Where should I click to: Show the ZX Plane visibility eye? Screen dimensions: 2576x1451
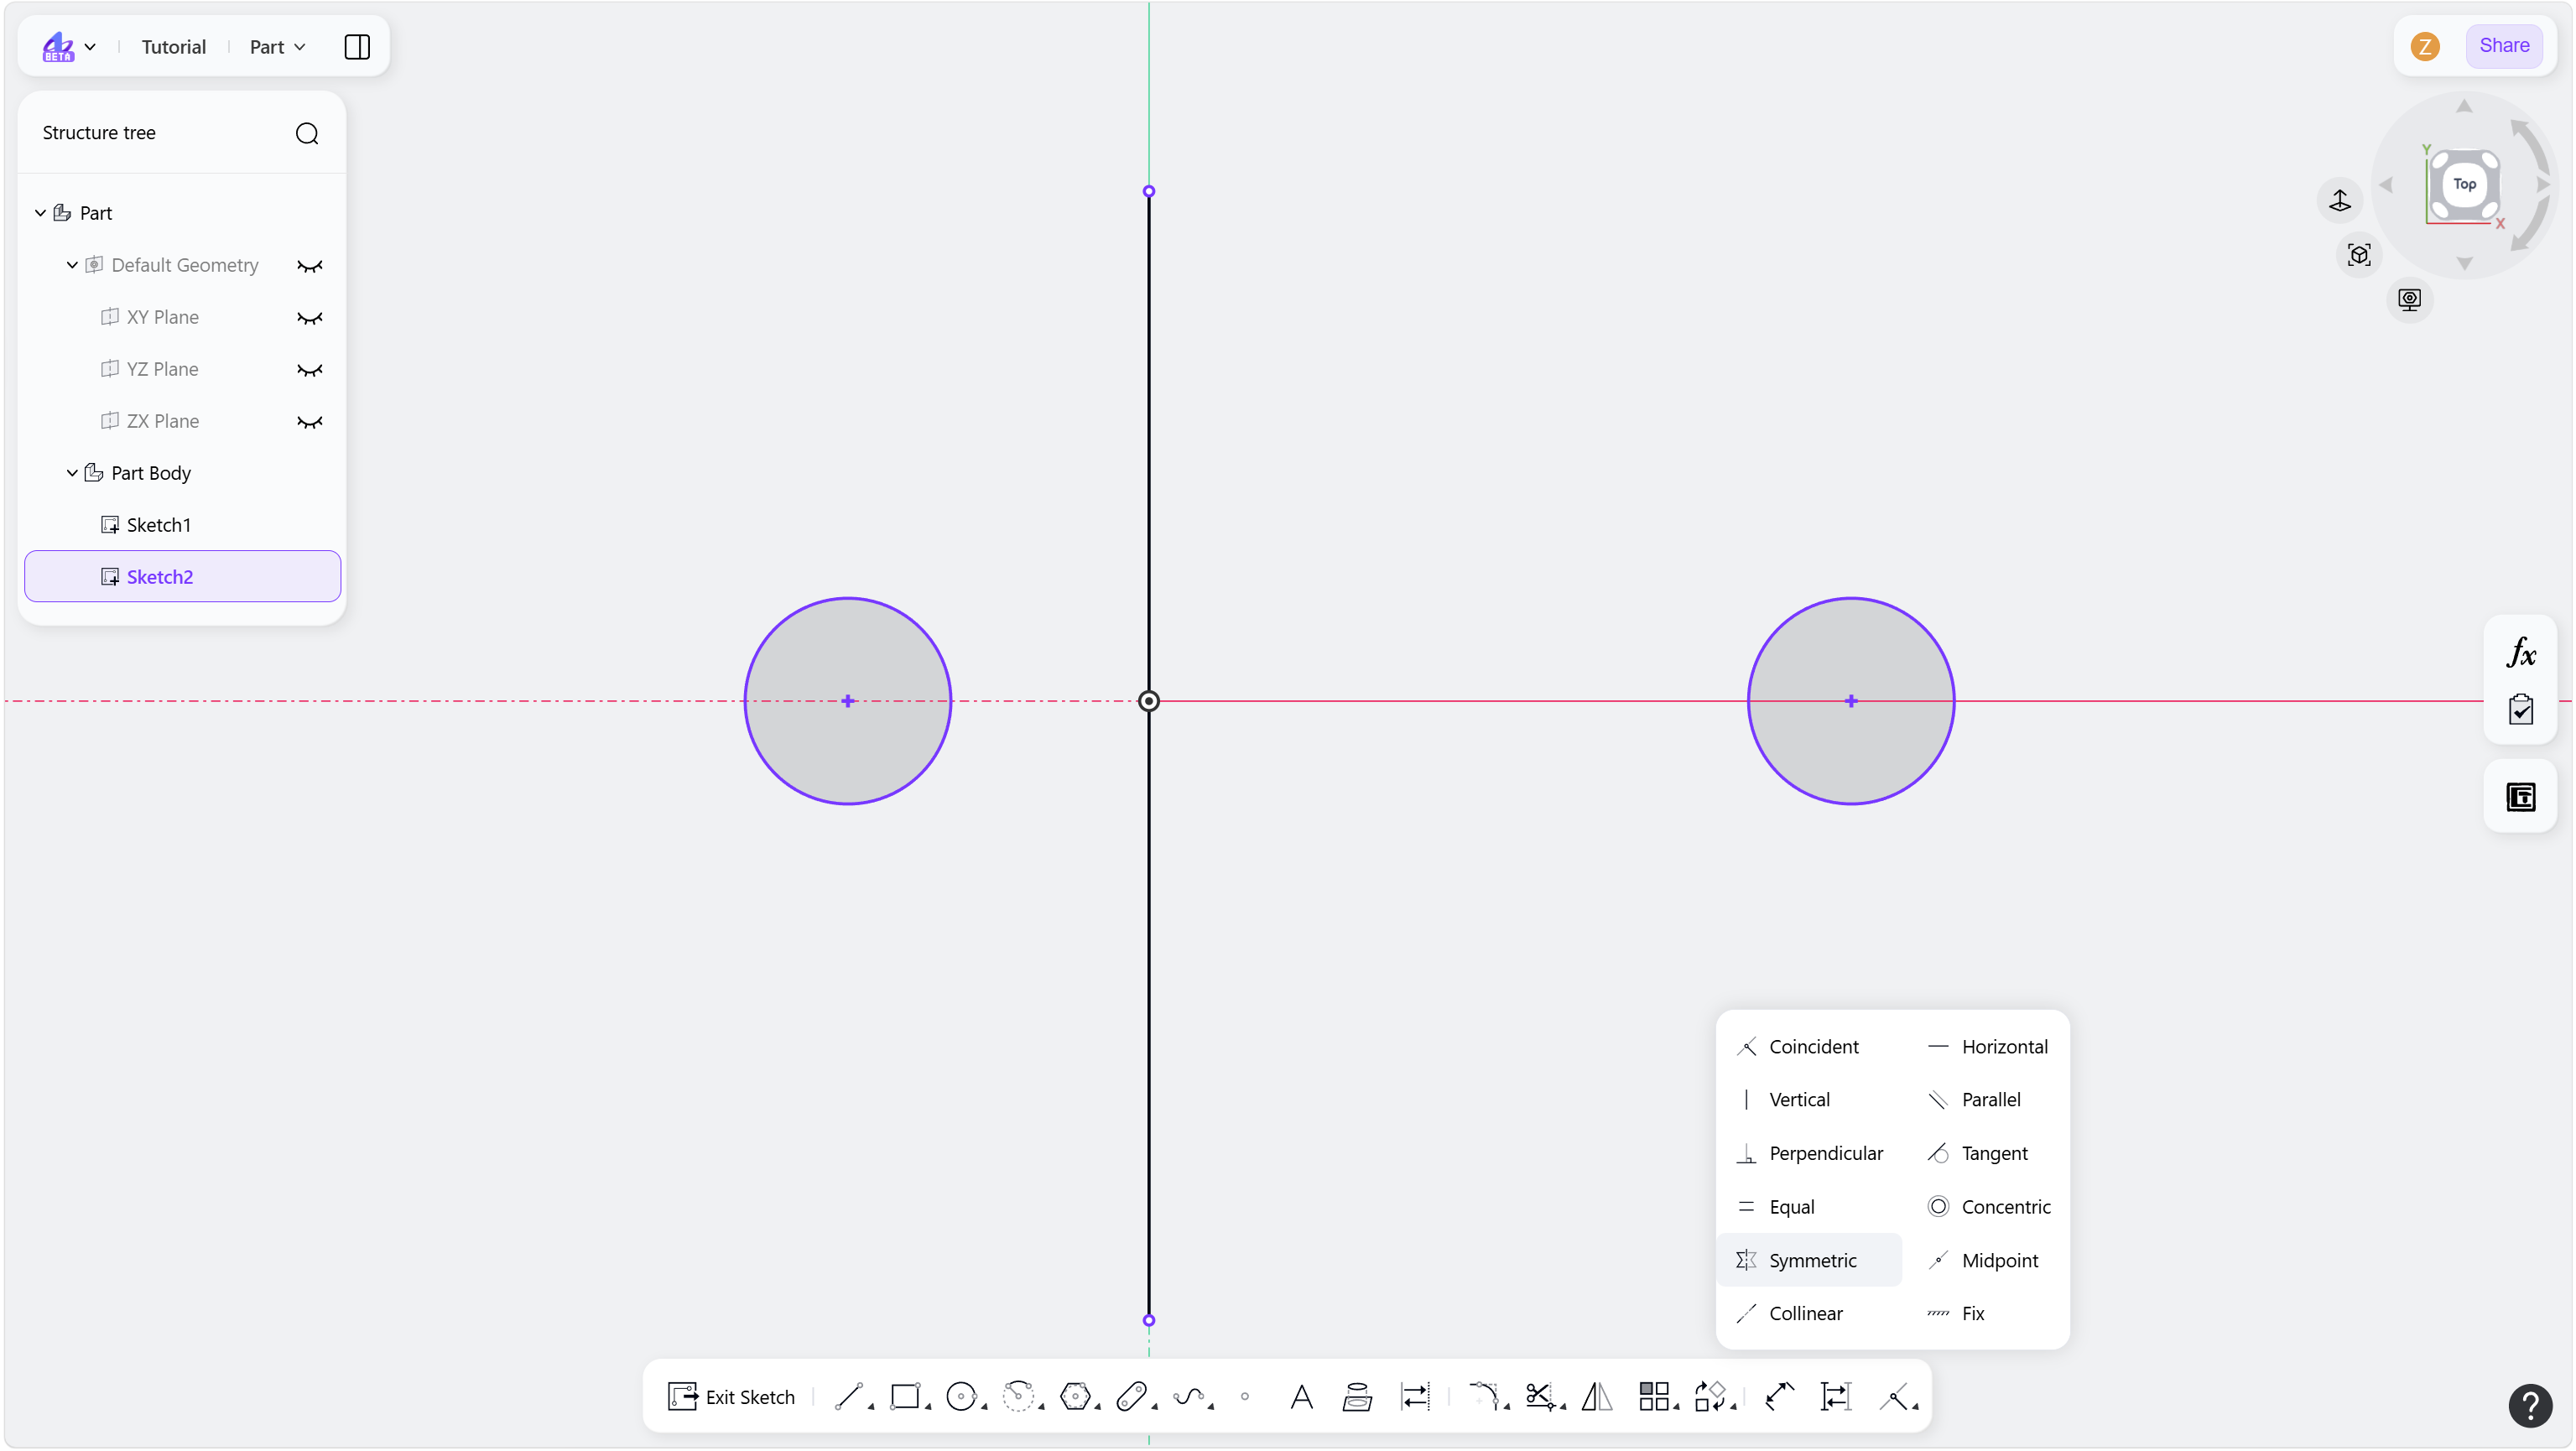310,422
